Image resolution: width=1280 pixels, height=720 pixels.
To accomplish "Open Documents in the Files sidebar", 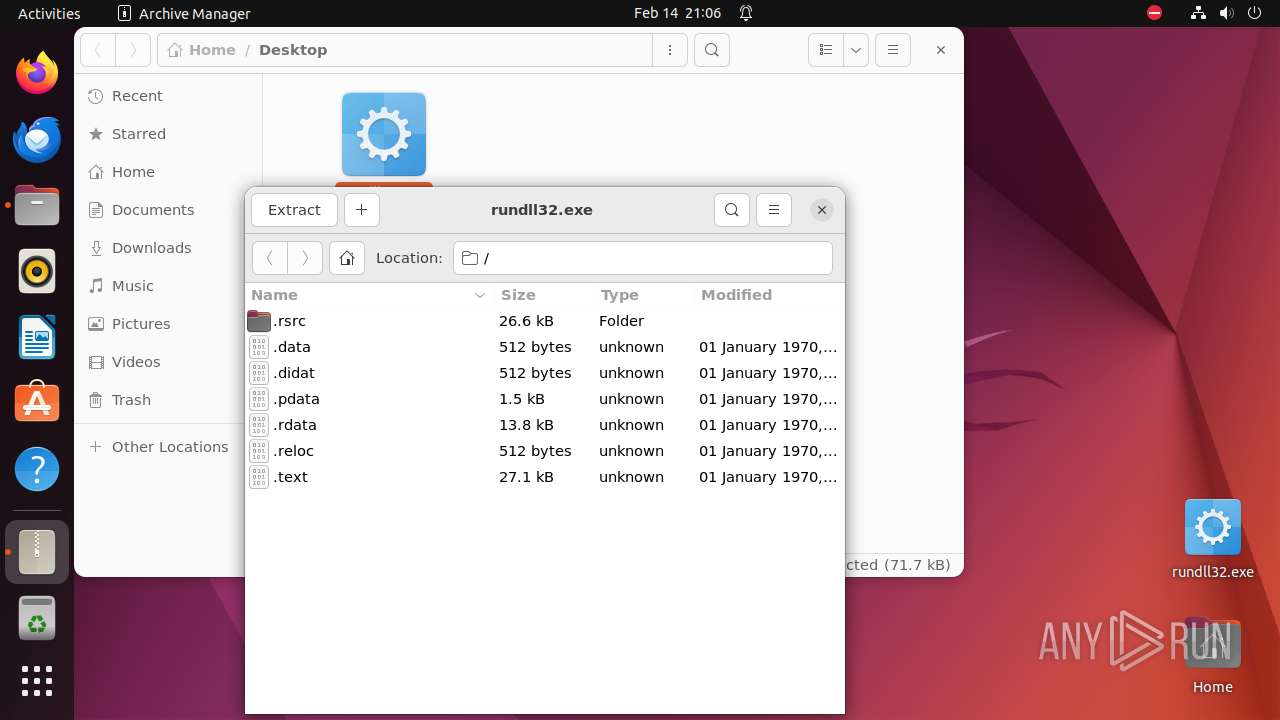I will coord(168,210).
